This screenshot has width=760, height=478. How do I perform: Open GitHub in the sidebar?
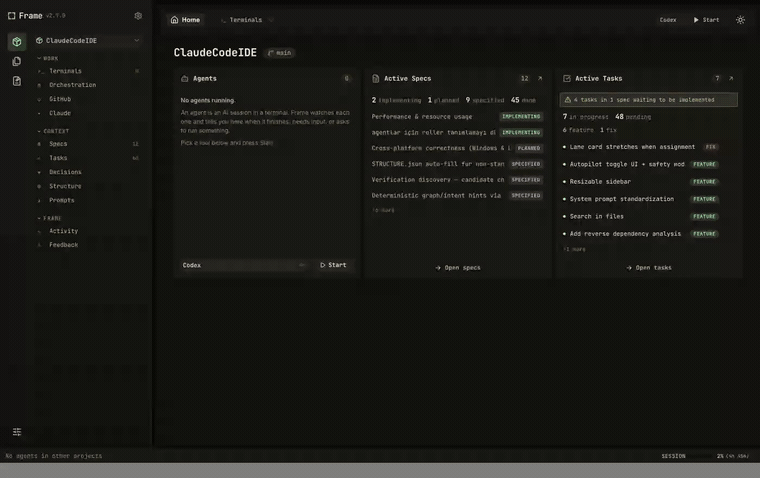[88, 99]
